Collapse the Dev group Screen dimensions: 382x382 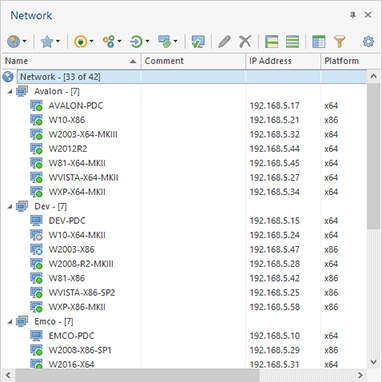[10, 206]
